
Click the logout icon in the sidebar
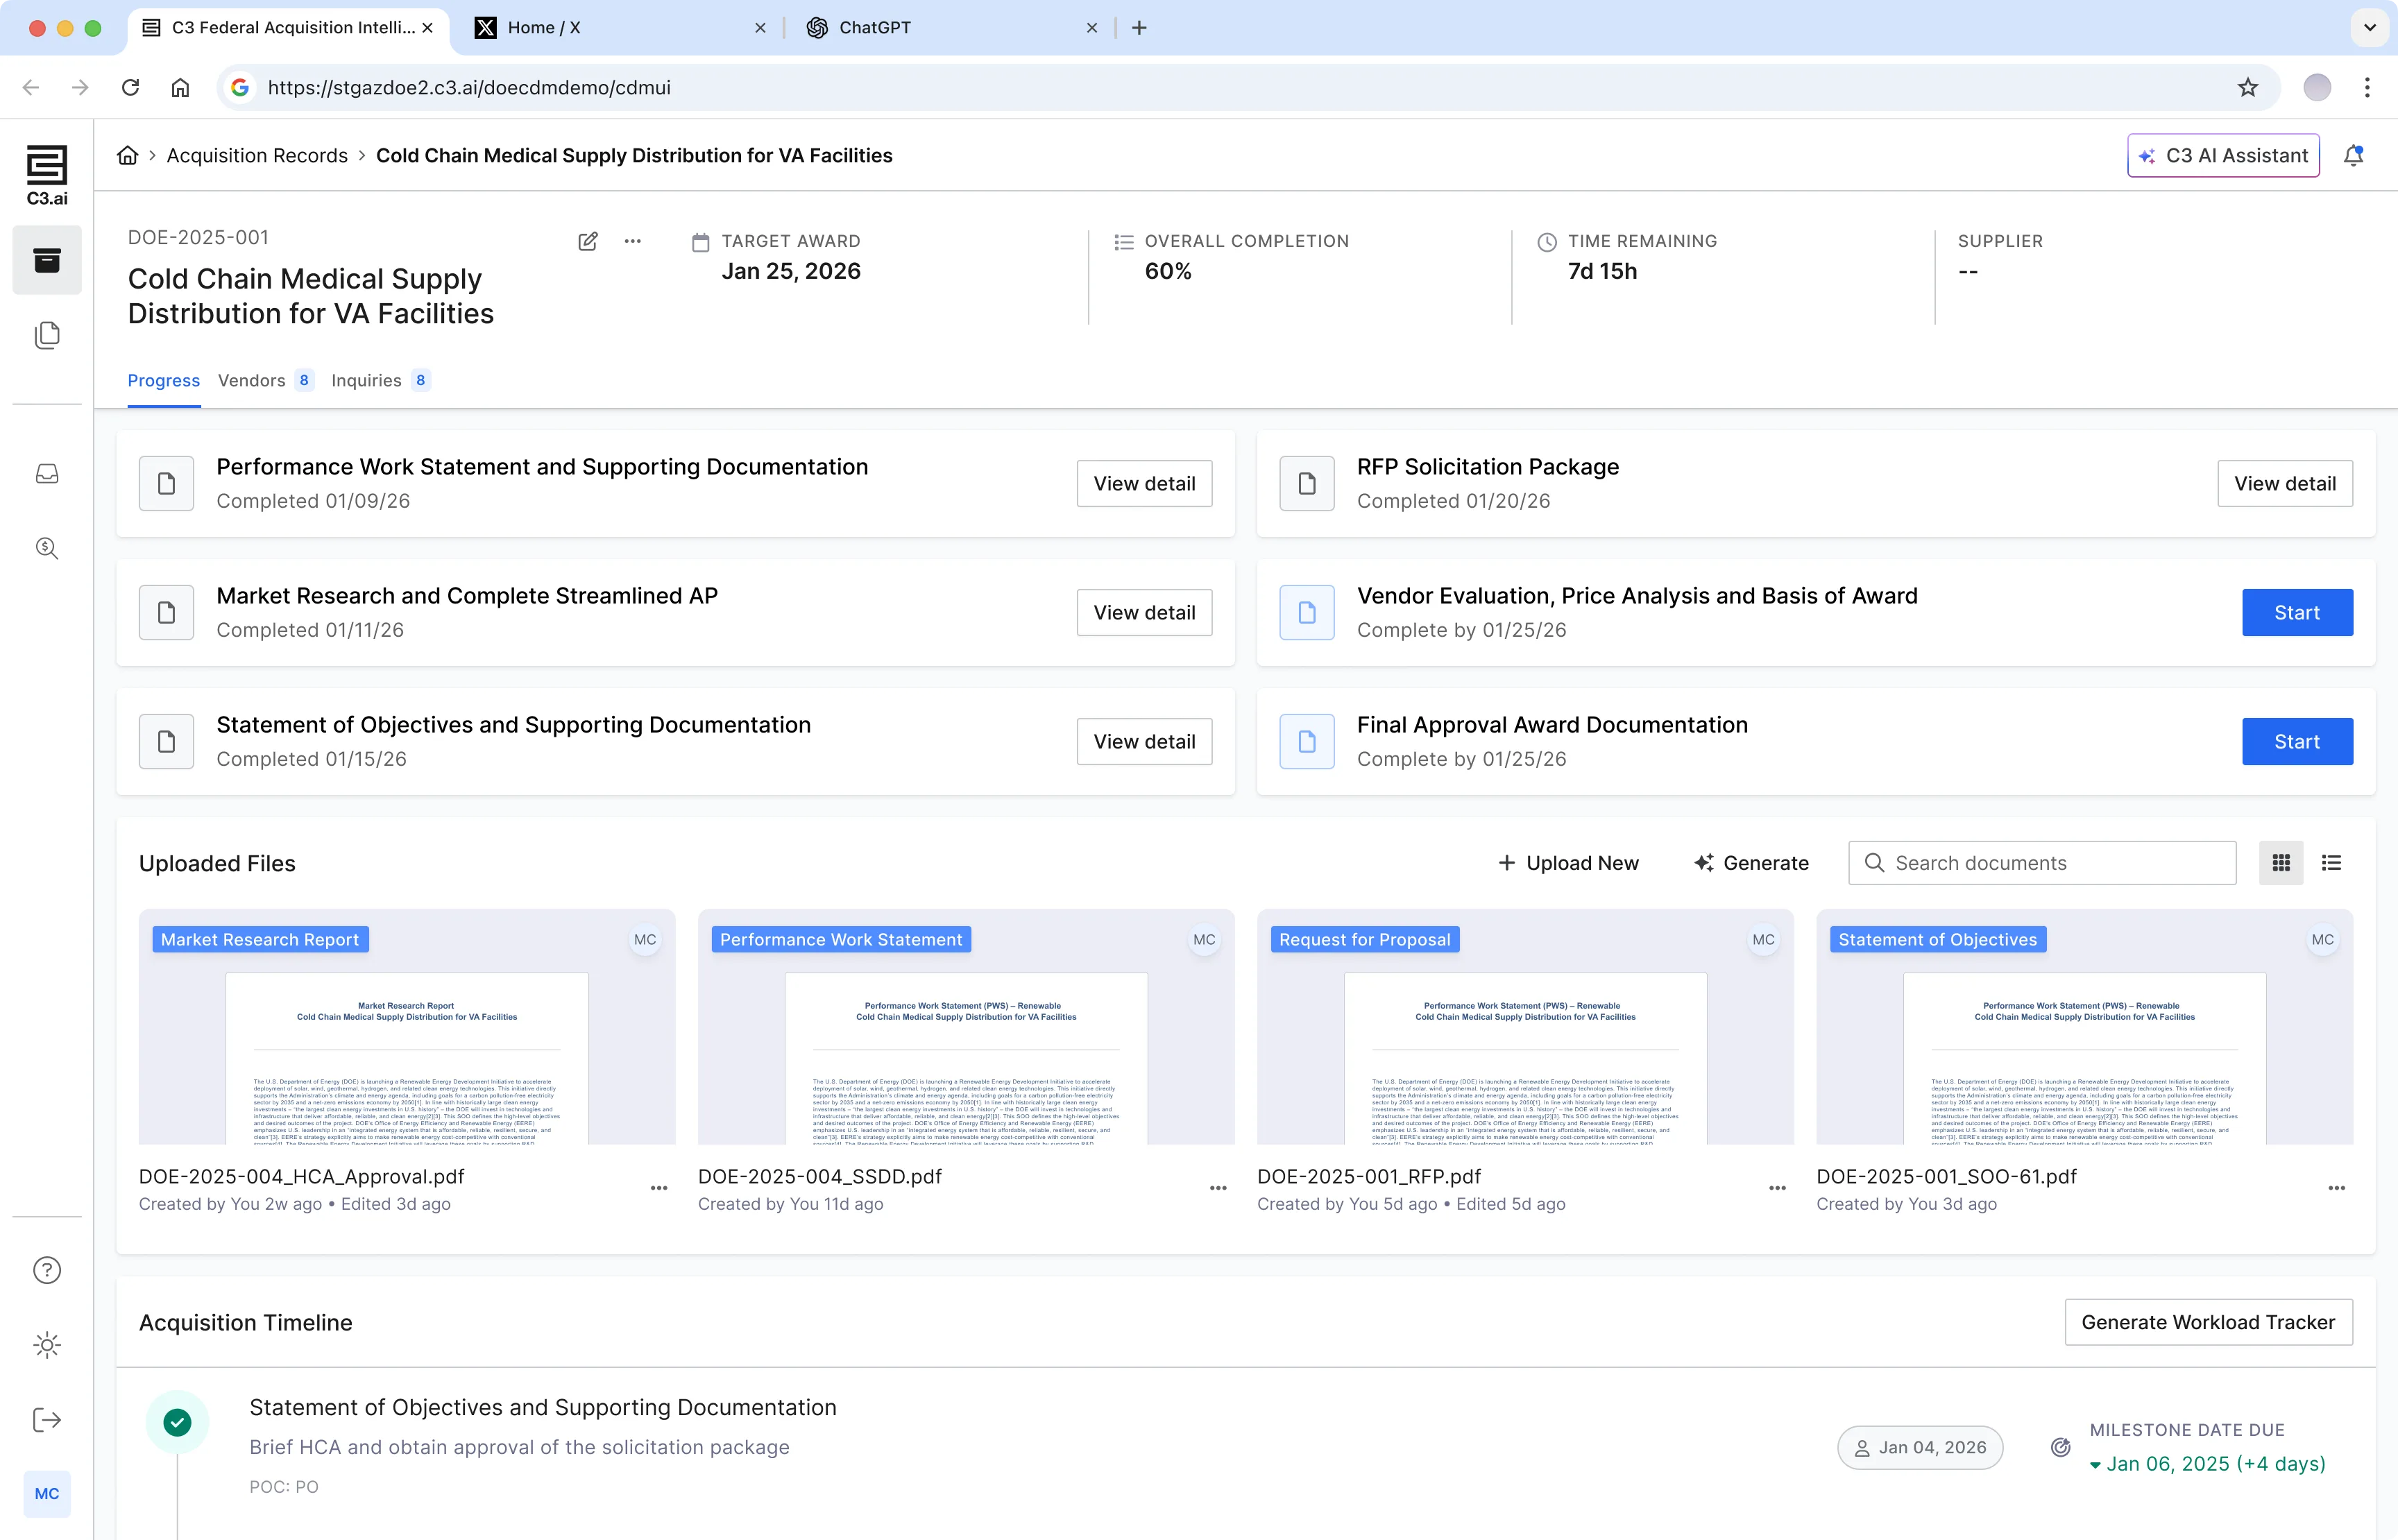pyautogui.click(x=47, y=1420)
